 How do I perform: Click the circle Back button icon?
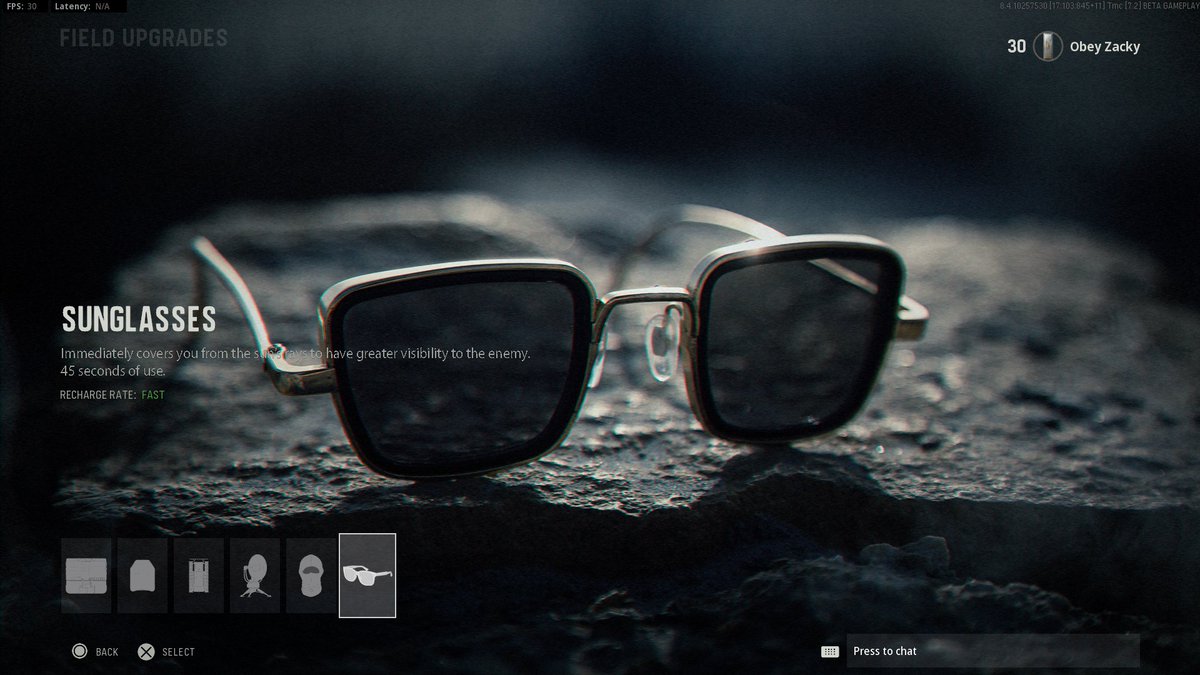point(79,651)
